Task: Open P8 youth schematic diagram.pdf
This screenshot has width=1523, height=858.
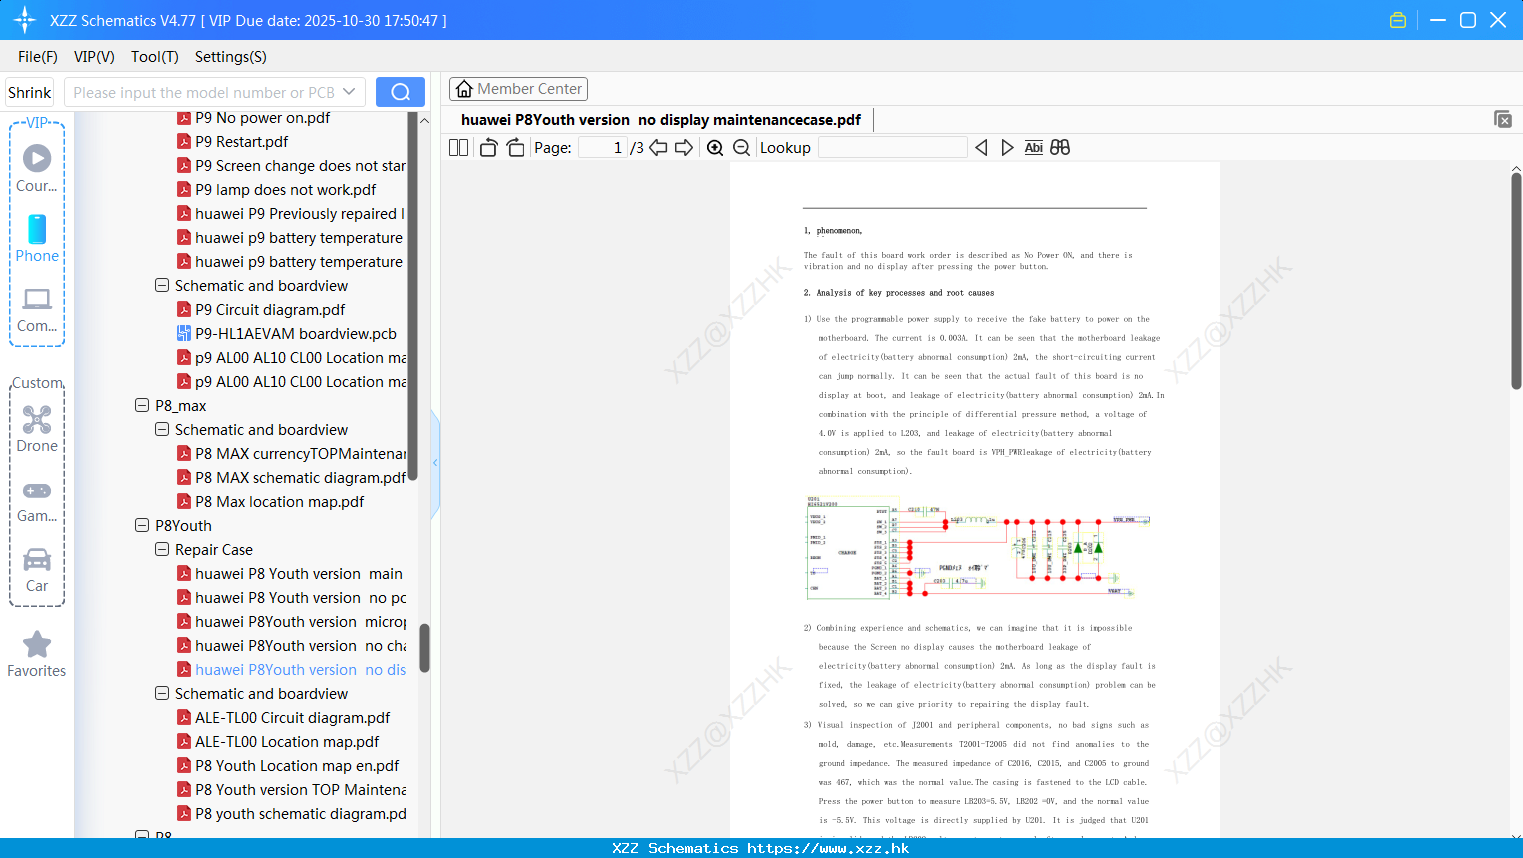Action: tap(291, 814)
